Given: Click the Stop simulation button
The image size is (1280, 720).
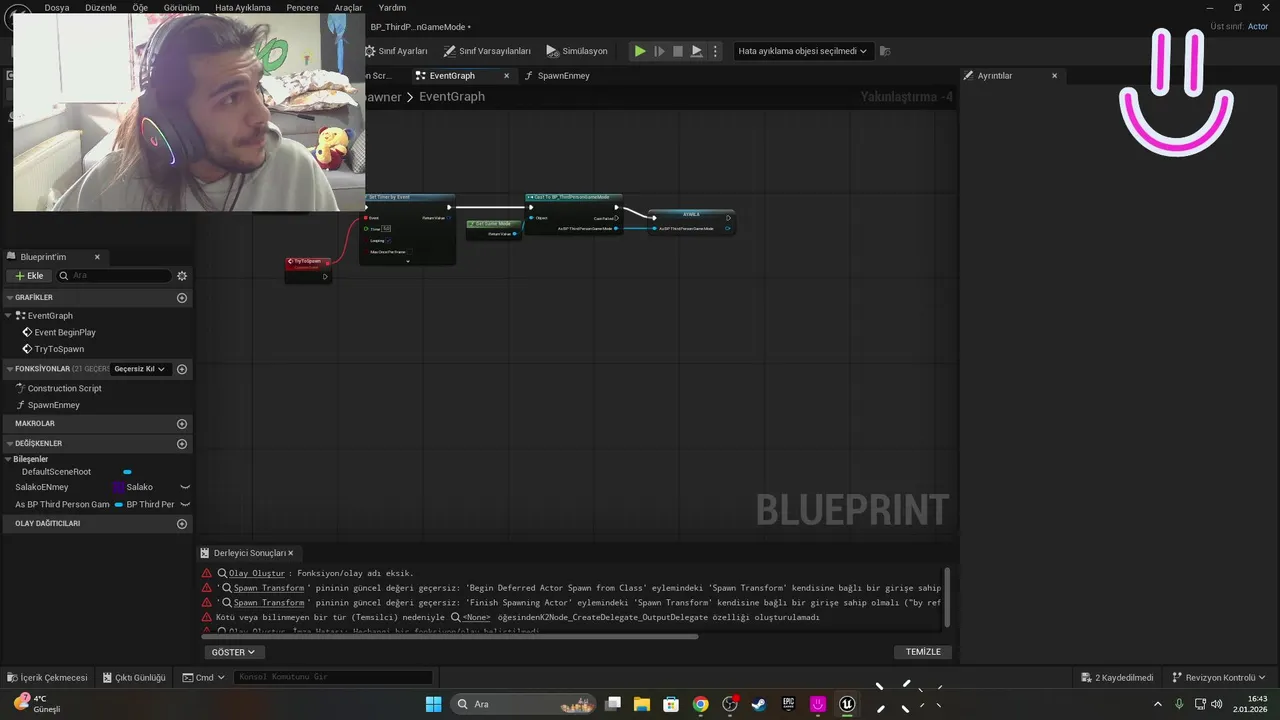Looking at the screenshot, I should 678,51.
